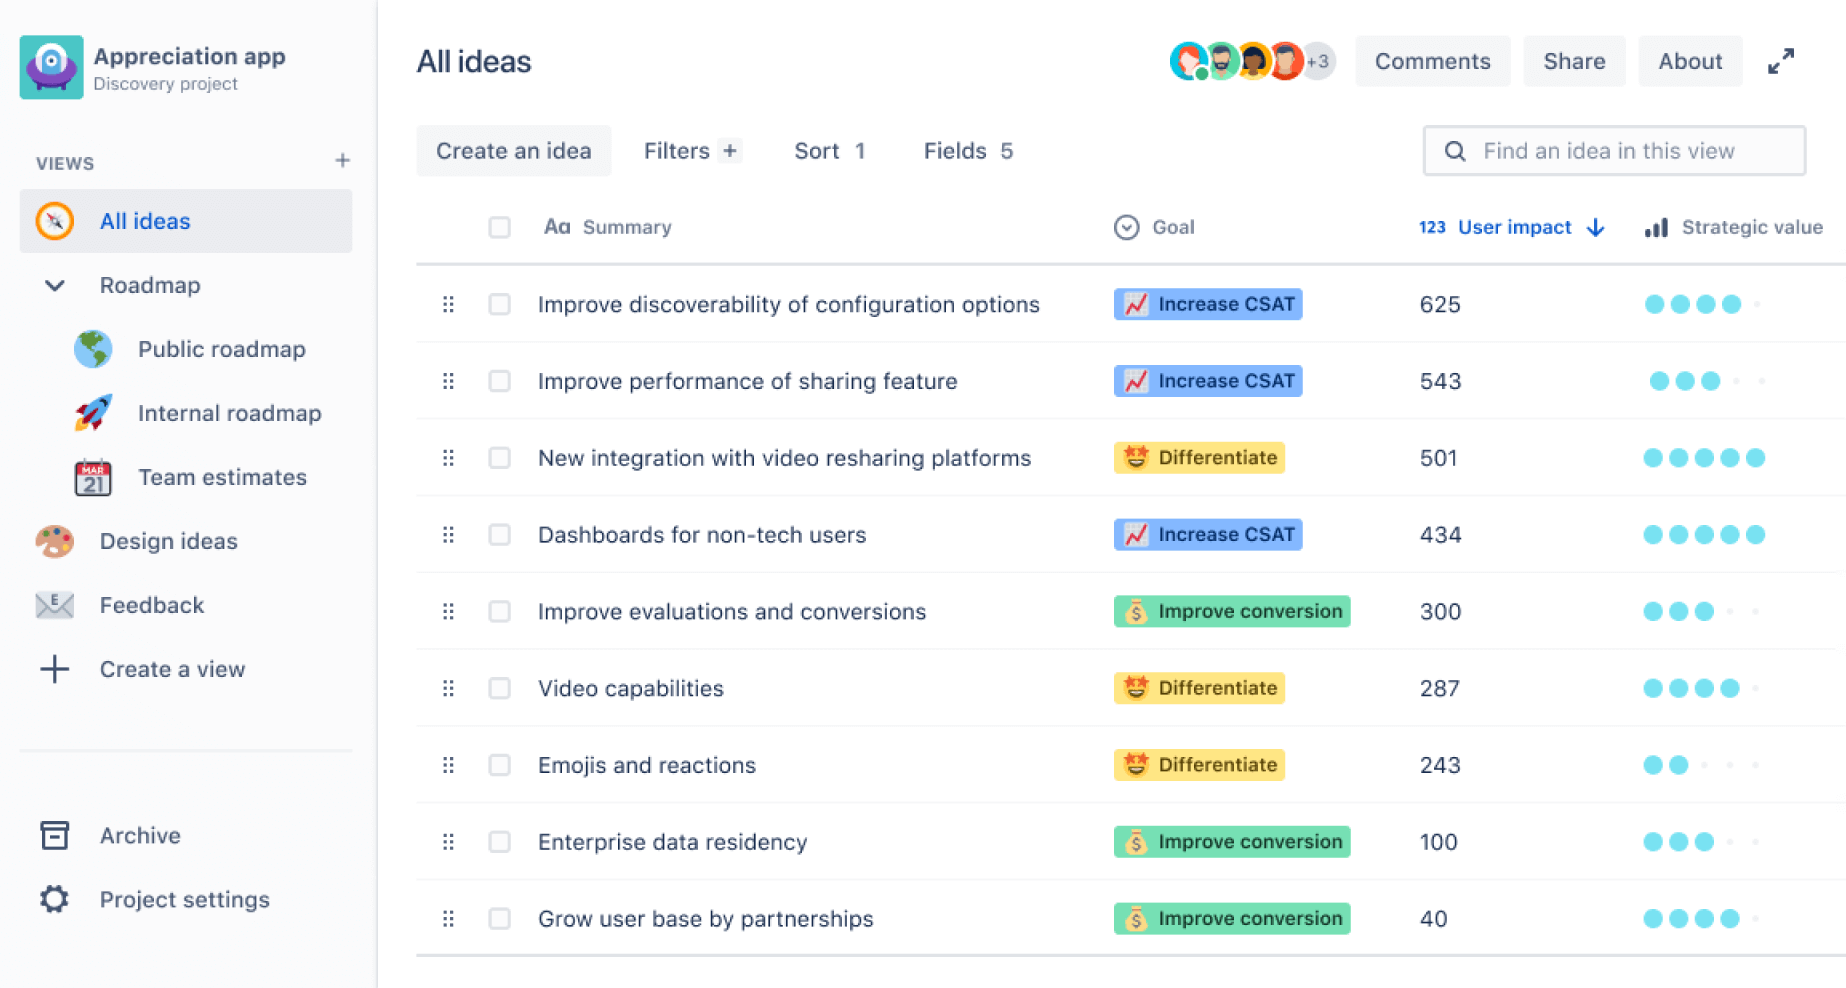1846x988 pixels.
Task: Click the fullscreen expand arrows icon
Action: pos(1781,61)
